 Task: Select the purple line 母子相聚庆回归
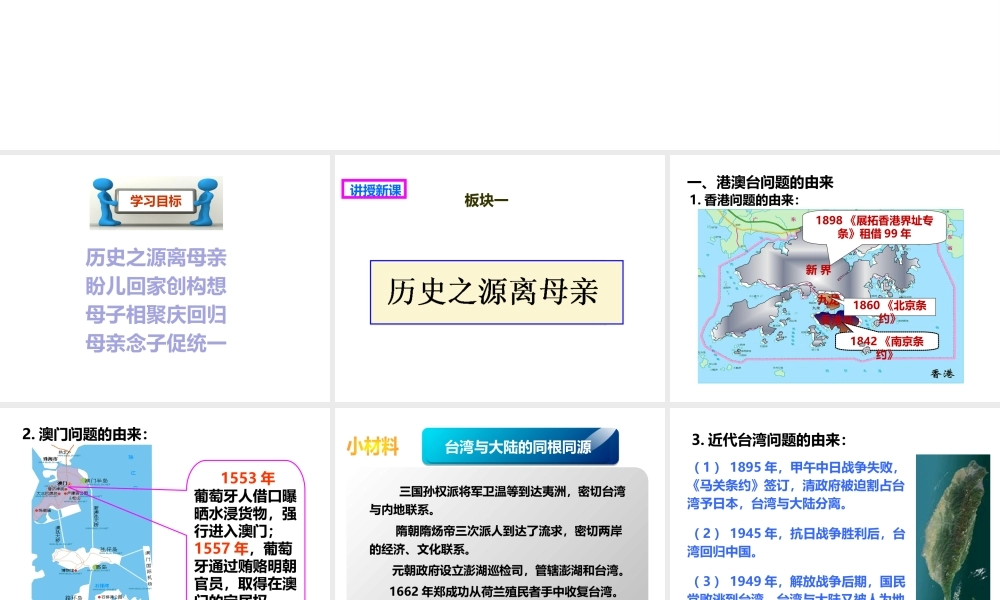click(x=156, y=315)
